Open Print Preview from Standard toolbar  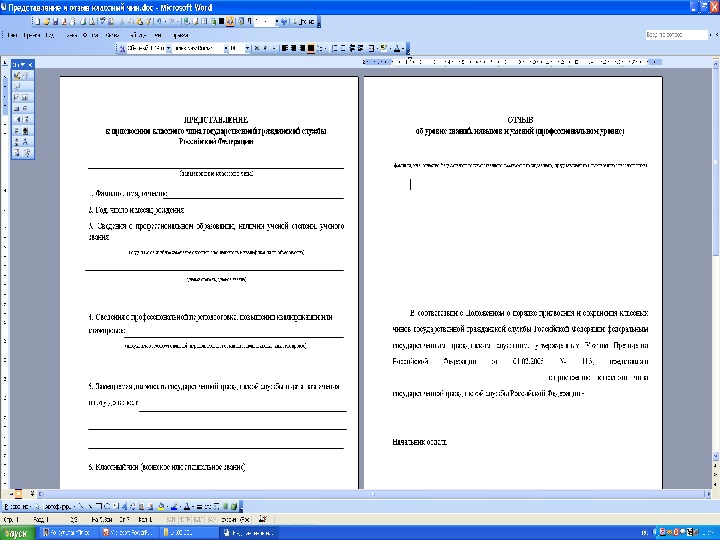(92, 22)
